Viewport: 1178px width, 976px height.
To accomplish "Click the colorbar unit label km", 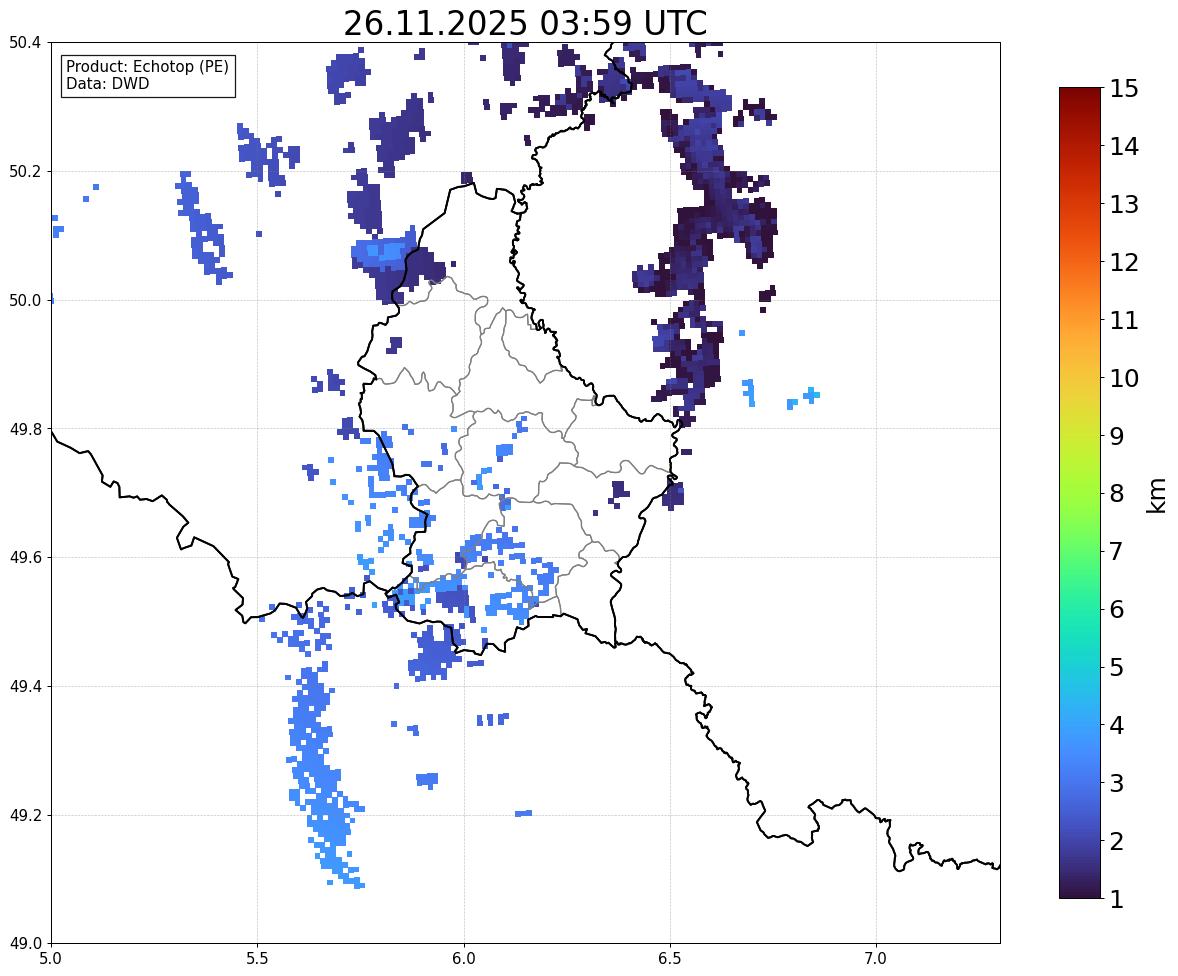I will [x=1156, y=495].
